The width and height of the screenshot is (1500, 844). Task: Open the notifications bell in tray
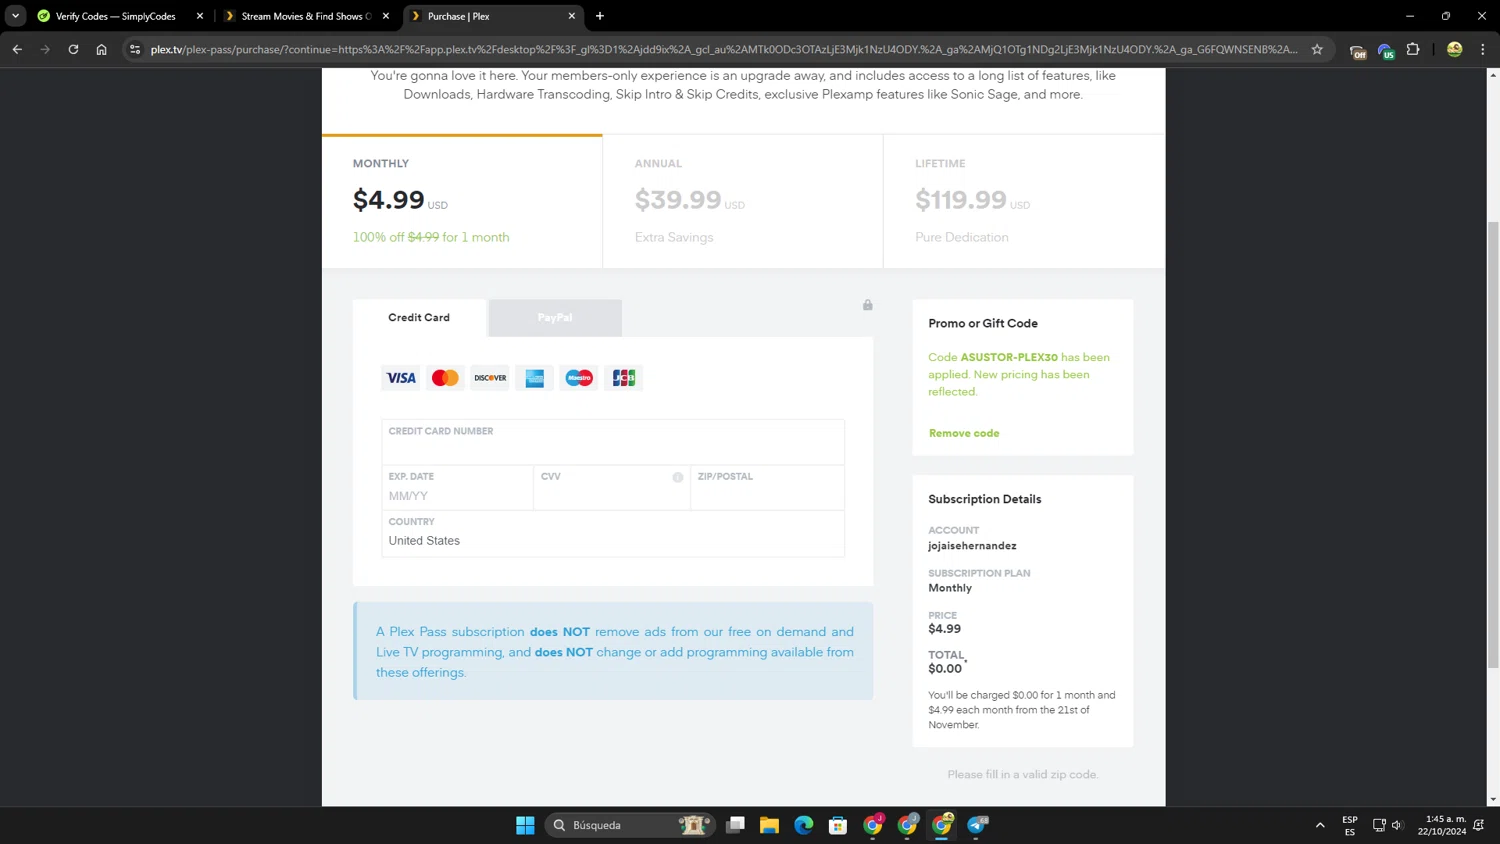(1479, 825)
